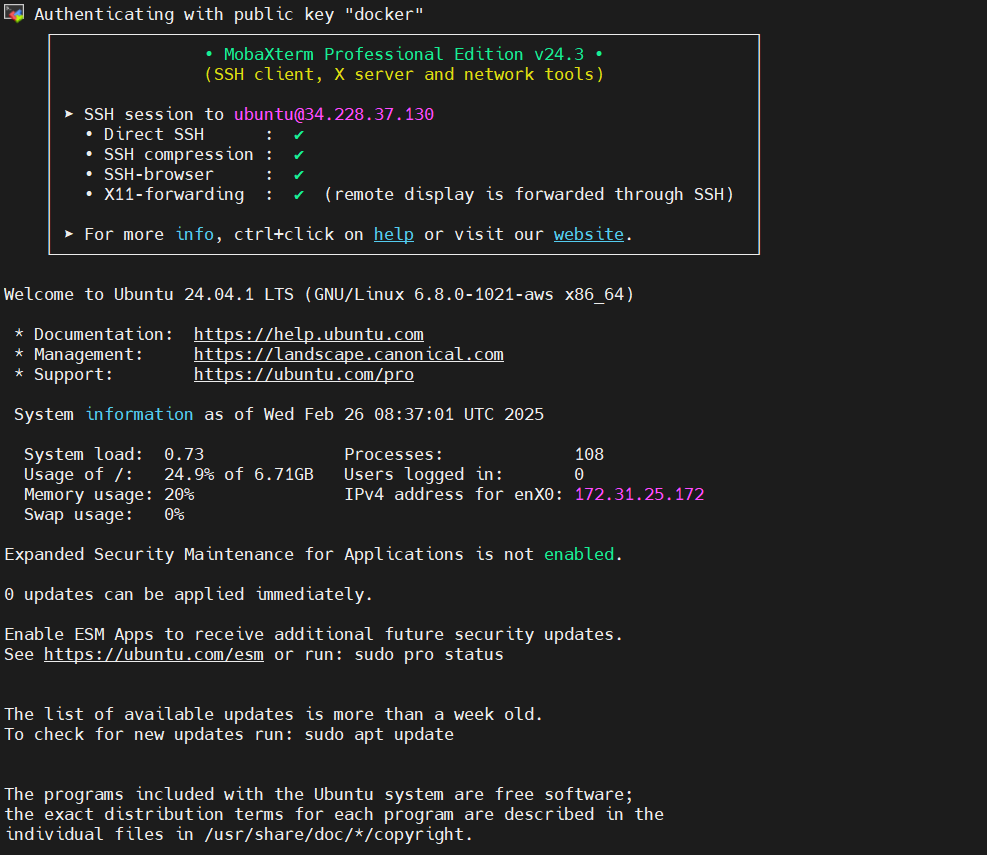Click the SSH-browser green checkmark

click(x=299, y=175)
